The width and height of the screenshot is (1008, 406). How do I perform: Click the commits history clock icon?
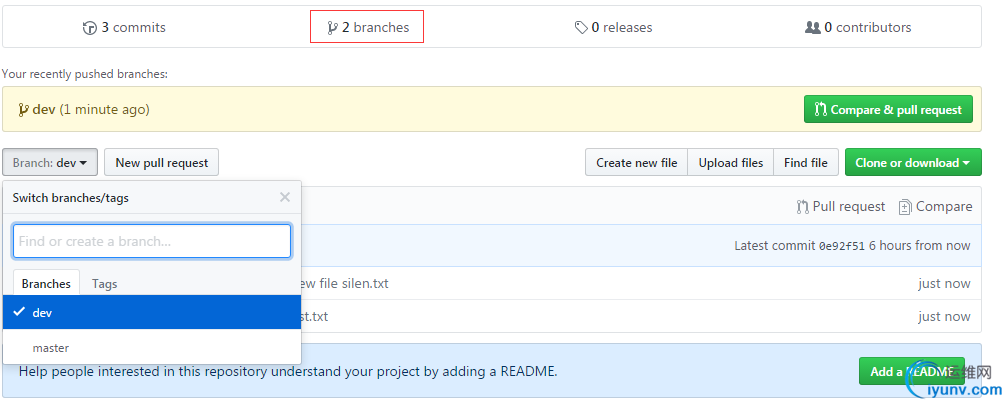click(90, 28)
